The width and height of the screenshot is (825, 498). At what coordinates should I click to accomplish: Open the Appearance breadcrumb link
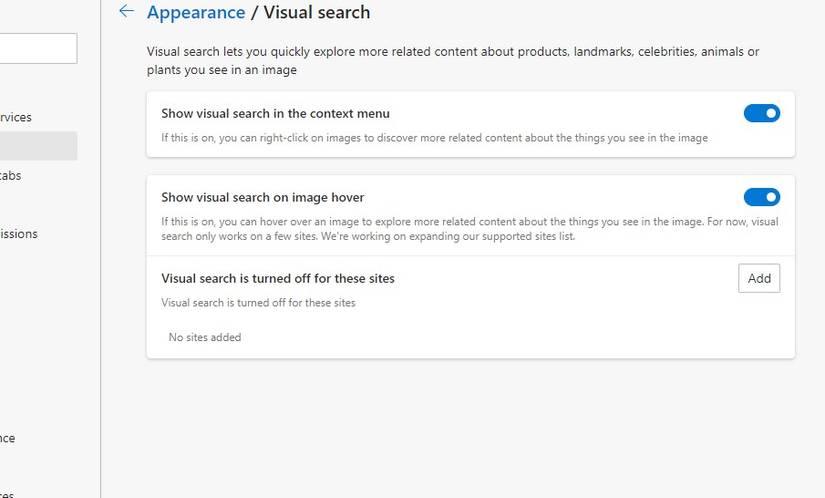point(196,13)
